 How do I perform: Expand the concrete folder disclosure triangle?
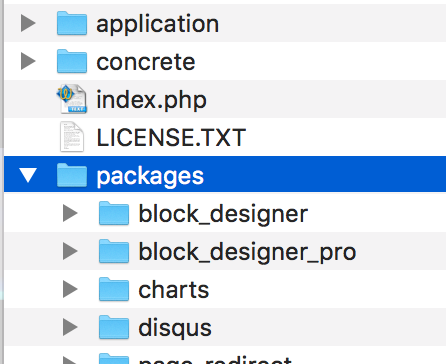click(28, 61)
